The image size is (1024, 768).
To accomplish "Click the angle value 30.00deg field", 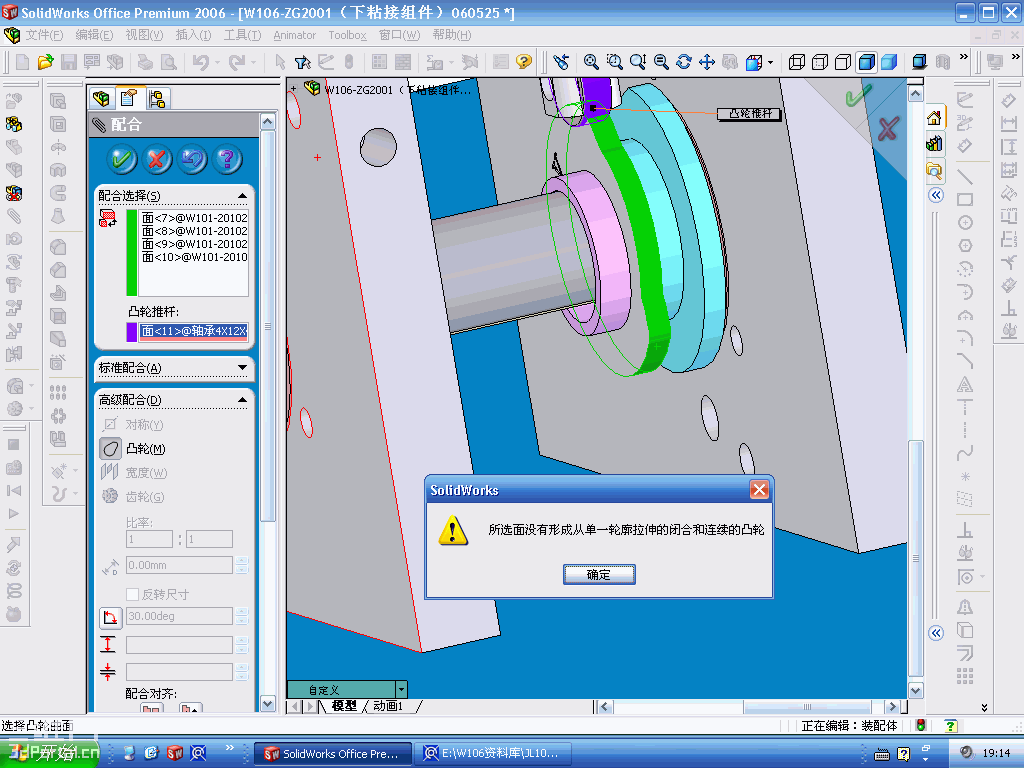I will 179,616.
